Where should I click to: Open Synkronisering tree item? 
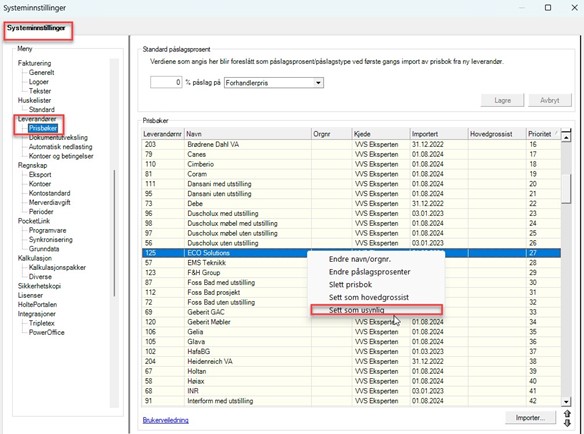[x=51, y=240]
